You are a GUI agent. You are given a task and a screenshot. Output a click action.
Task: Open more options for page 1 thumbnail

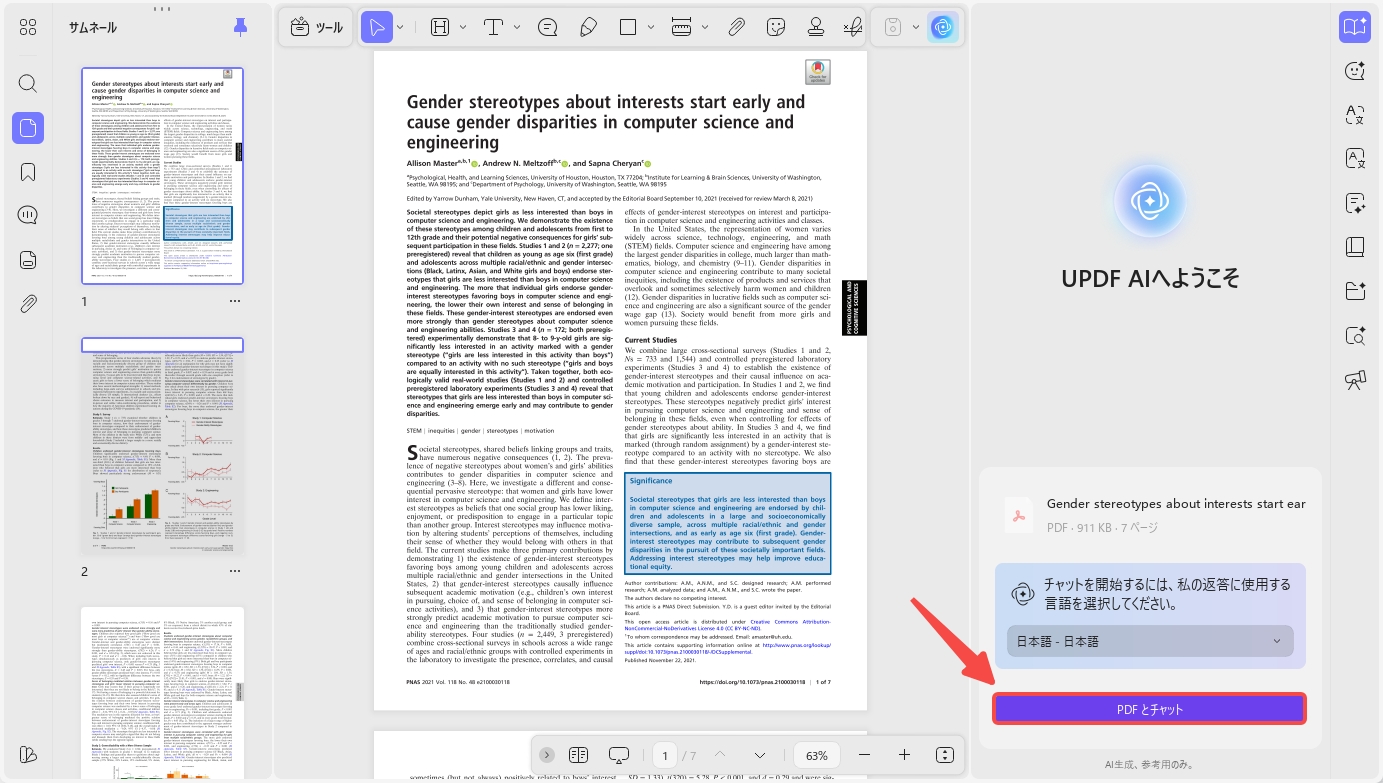pyautogui.click(x=235, y=301)
